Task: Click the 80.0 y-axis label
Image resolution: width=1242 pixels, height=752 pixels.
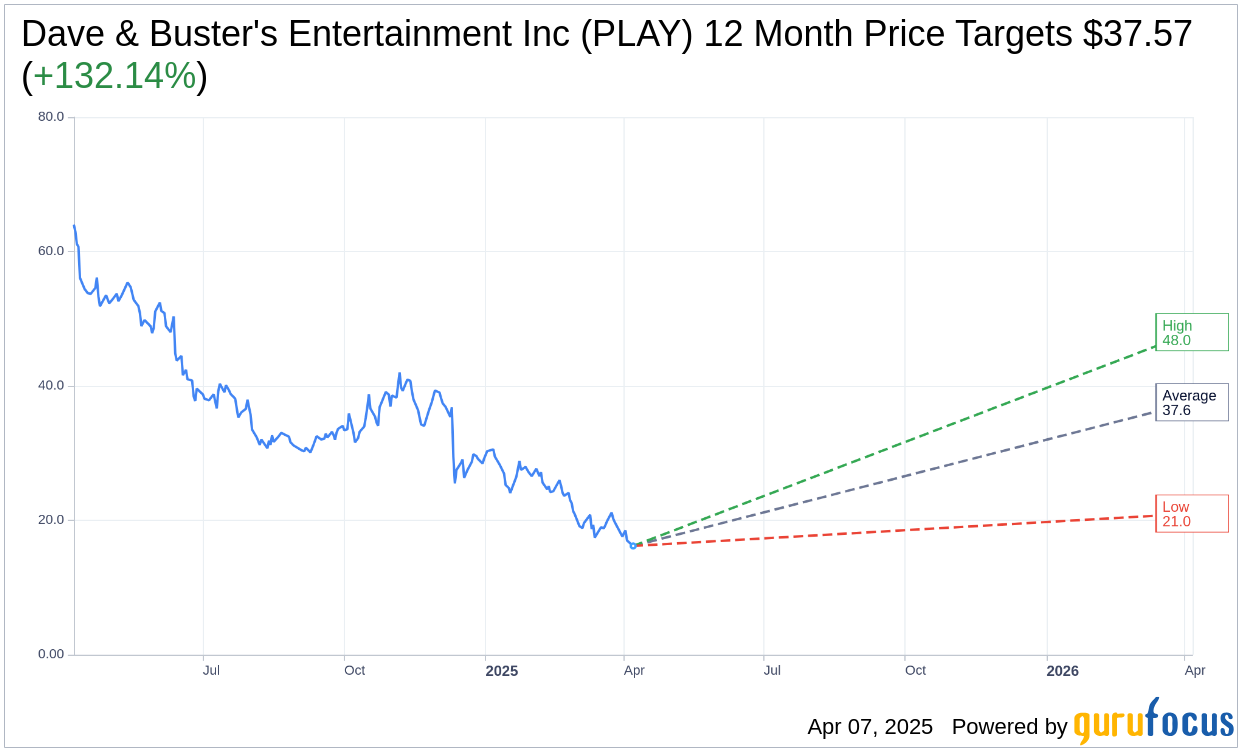Action: (51, 116)
